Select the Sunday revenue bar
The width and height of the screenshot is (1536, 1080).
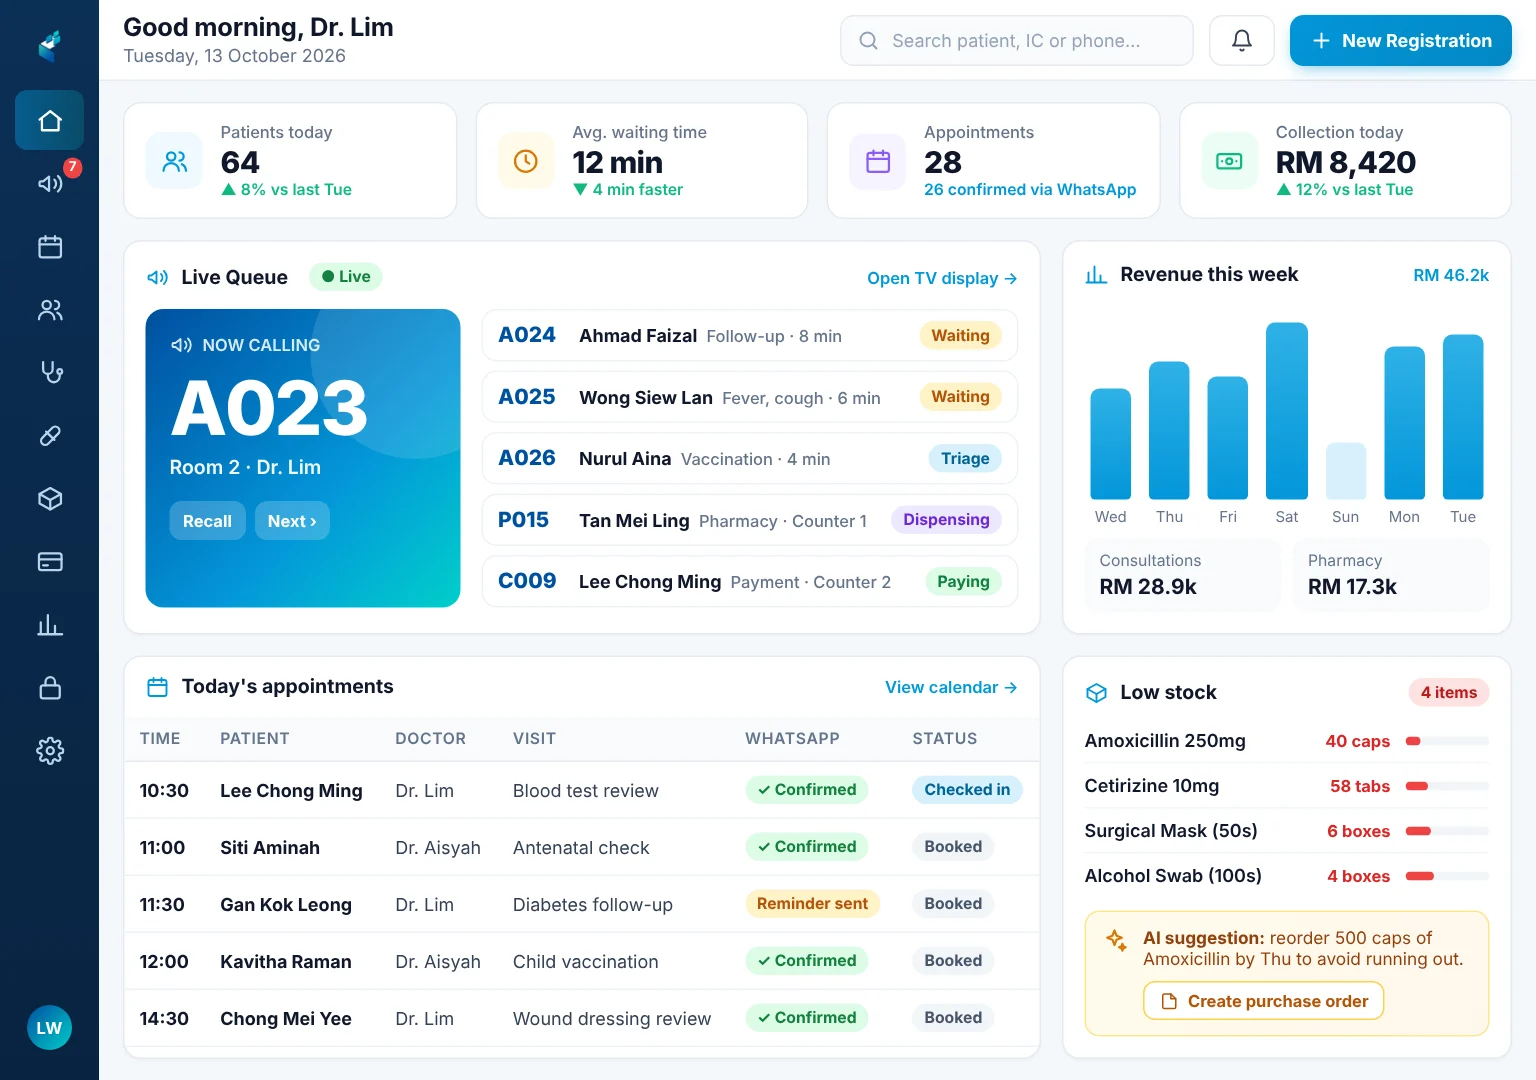click(1346, 471)
